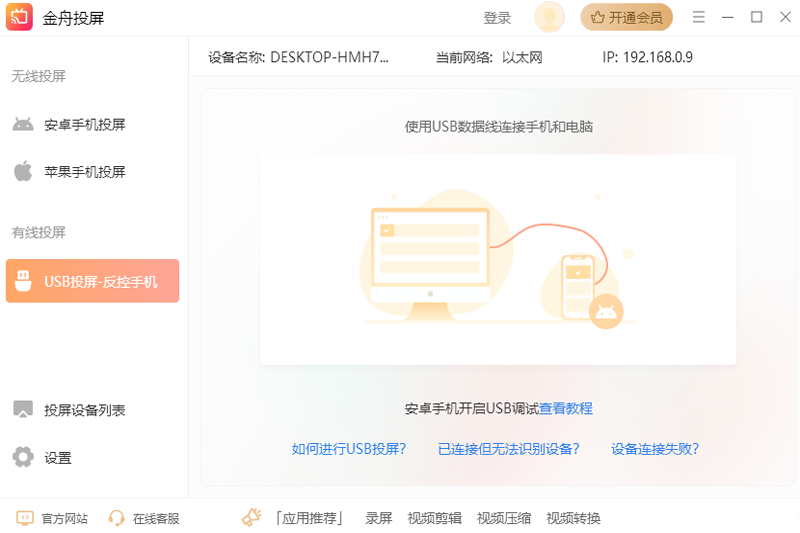Open 投屏设备列表 device list
The image size is (800, 533).
coord(85,410)
